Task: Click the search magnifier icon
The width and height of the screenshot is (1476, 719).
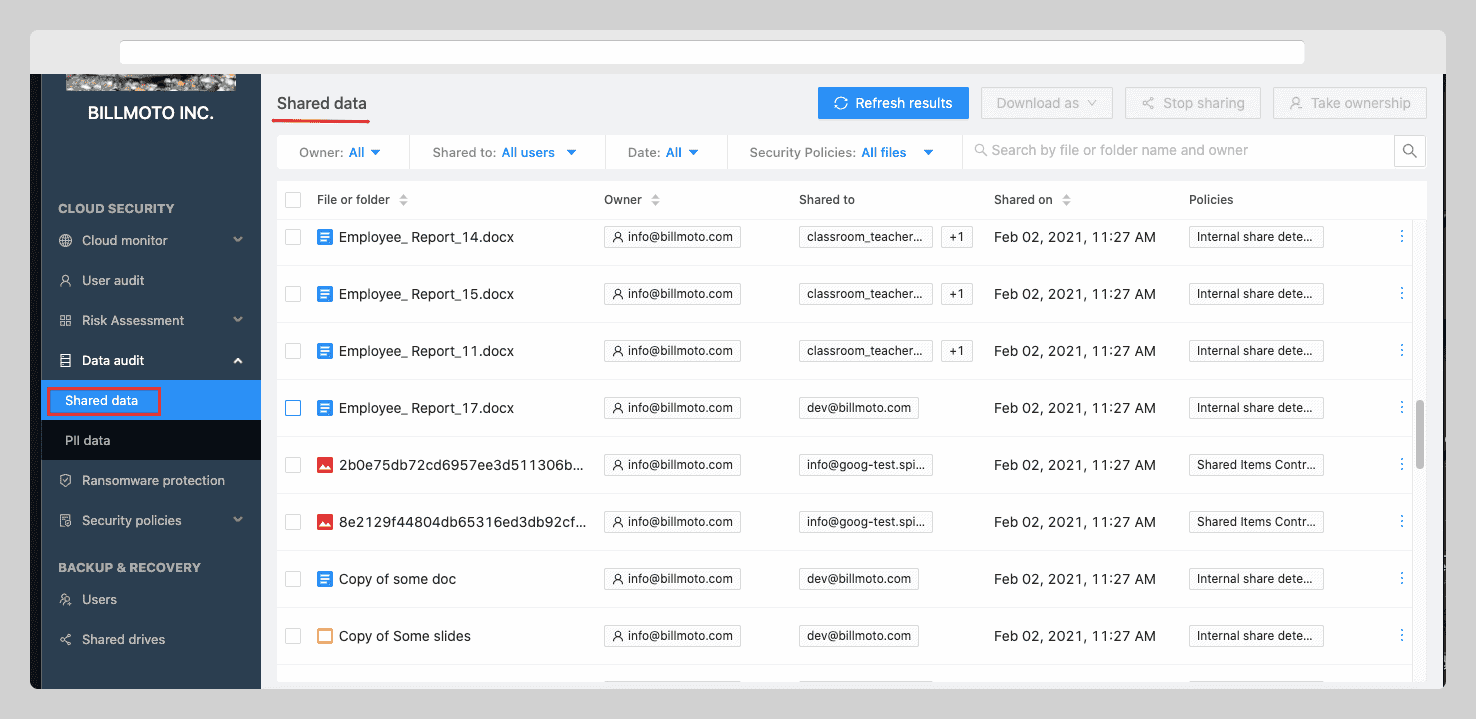Action: tap(1409, 150)
